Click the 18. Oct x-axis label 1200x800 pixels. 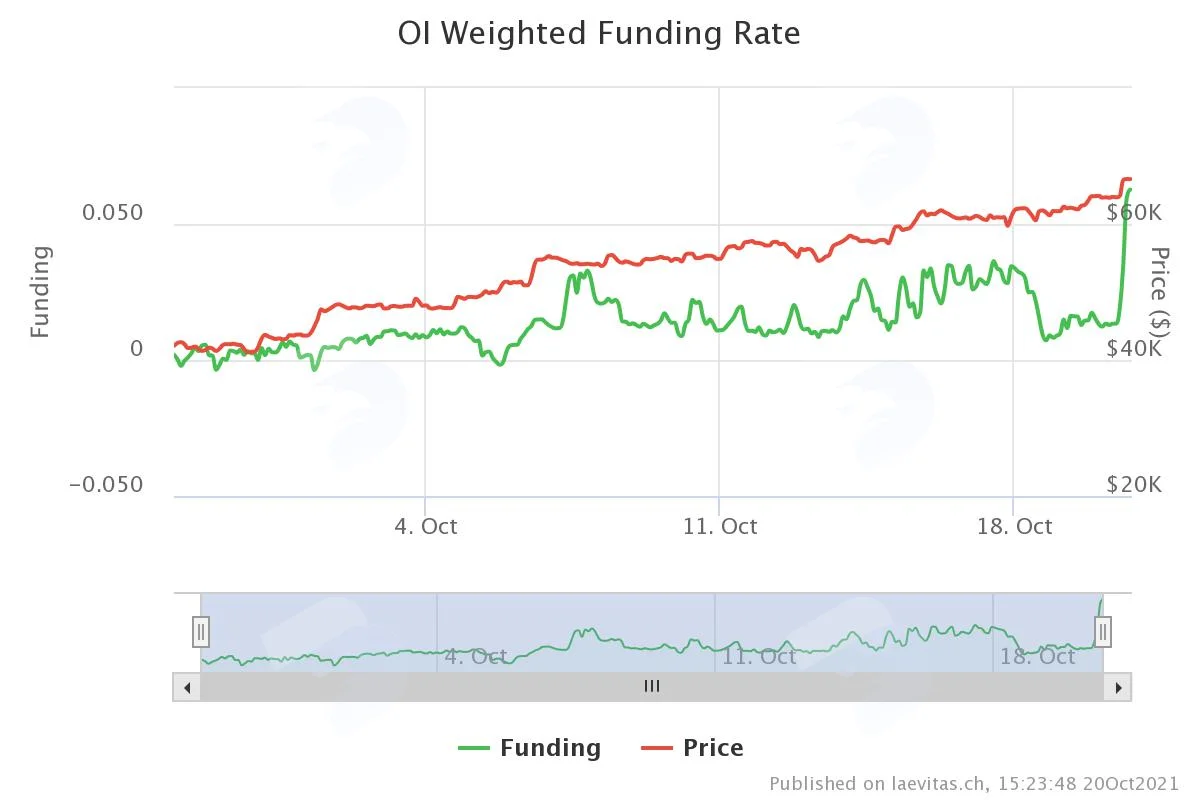click(1014, 526)
